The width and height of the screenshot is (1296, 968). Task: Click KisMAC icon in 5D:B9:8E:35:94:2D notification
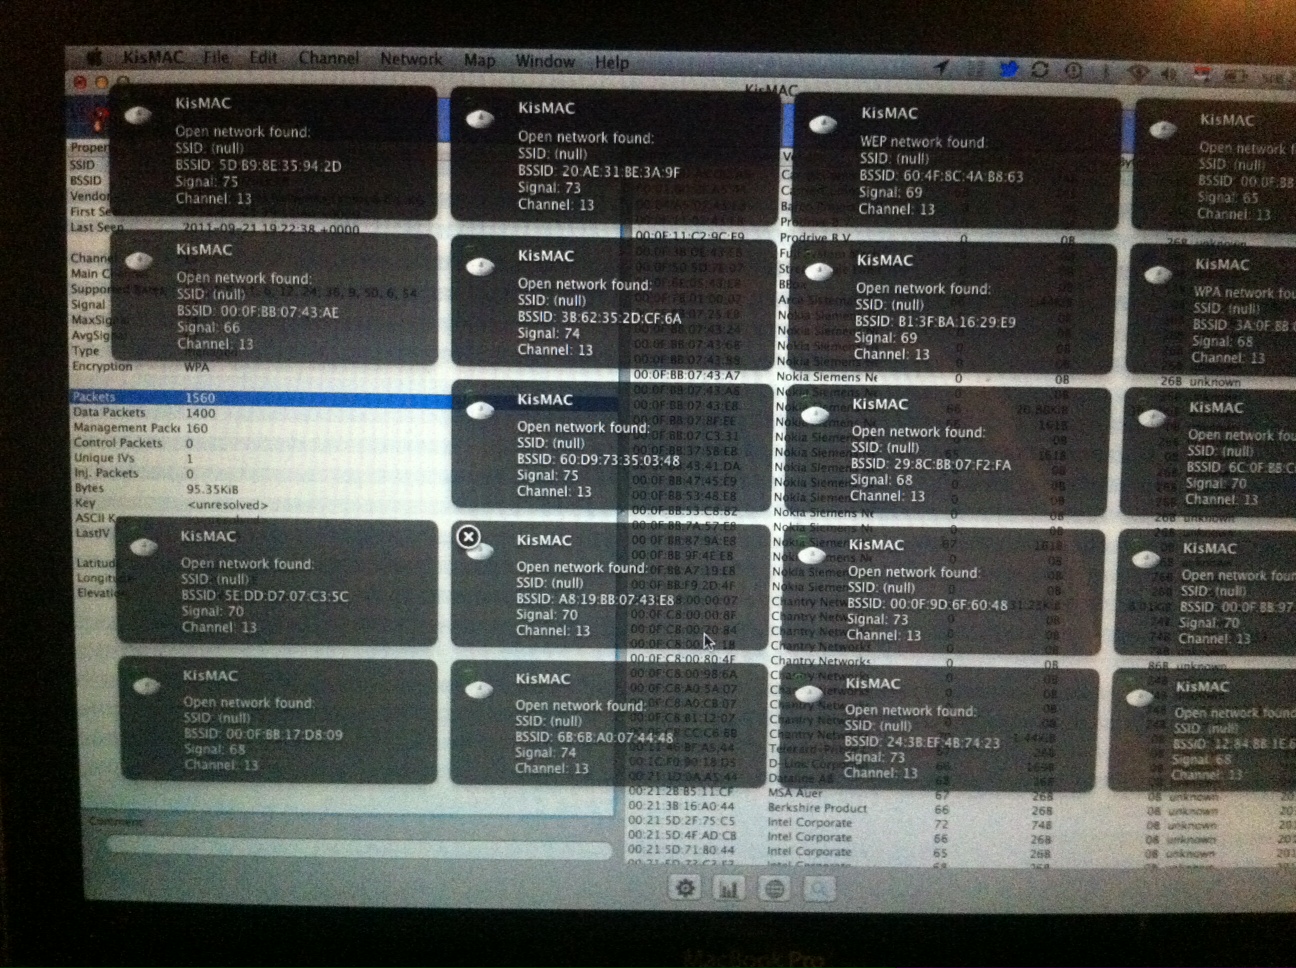pyautogui.click(x=138, y=115)
